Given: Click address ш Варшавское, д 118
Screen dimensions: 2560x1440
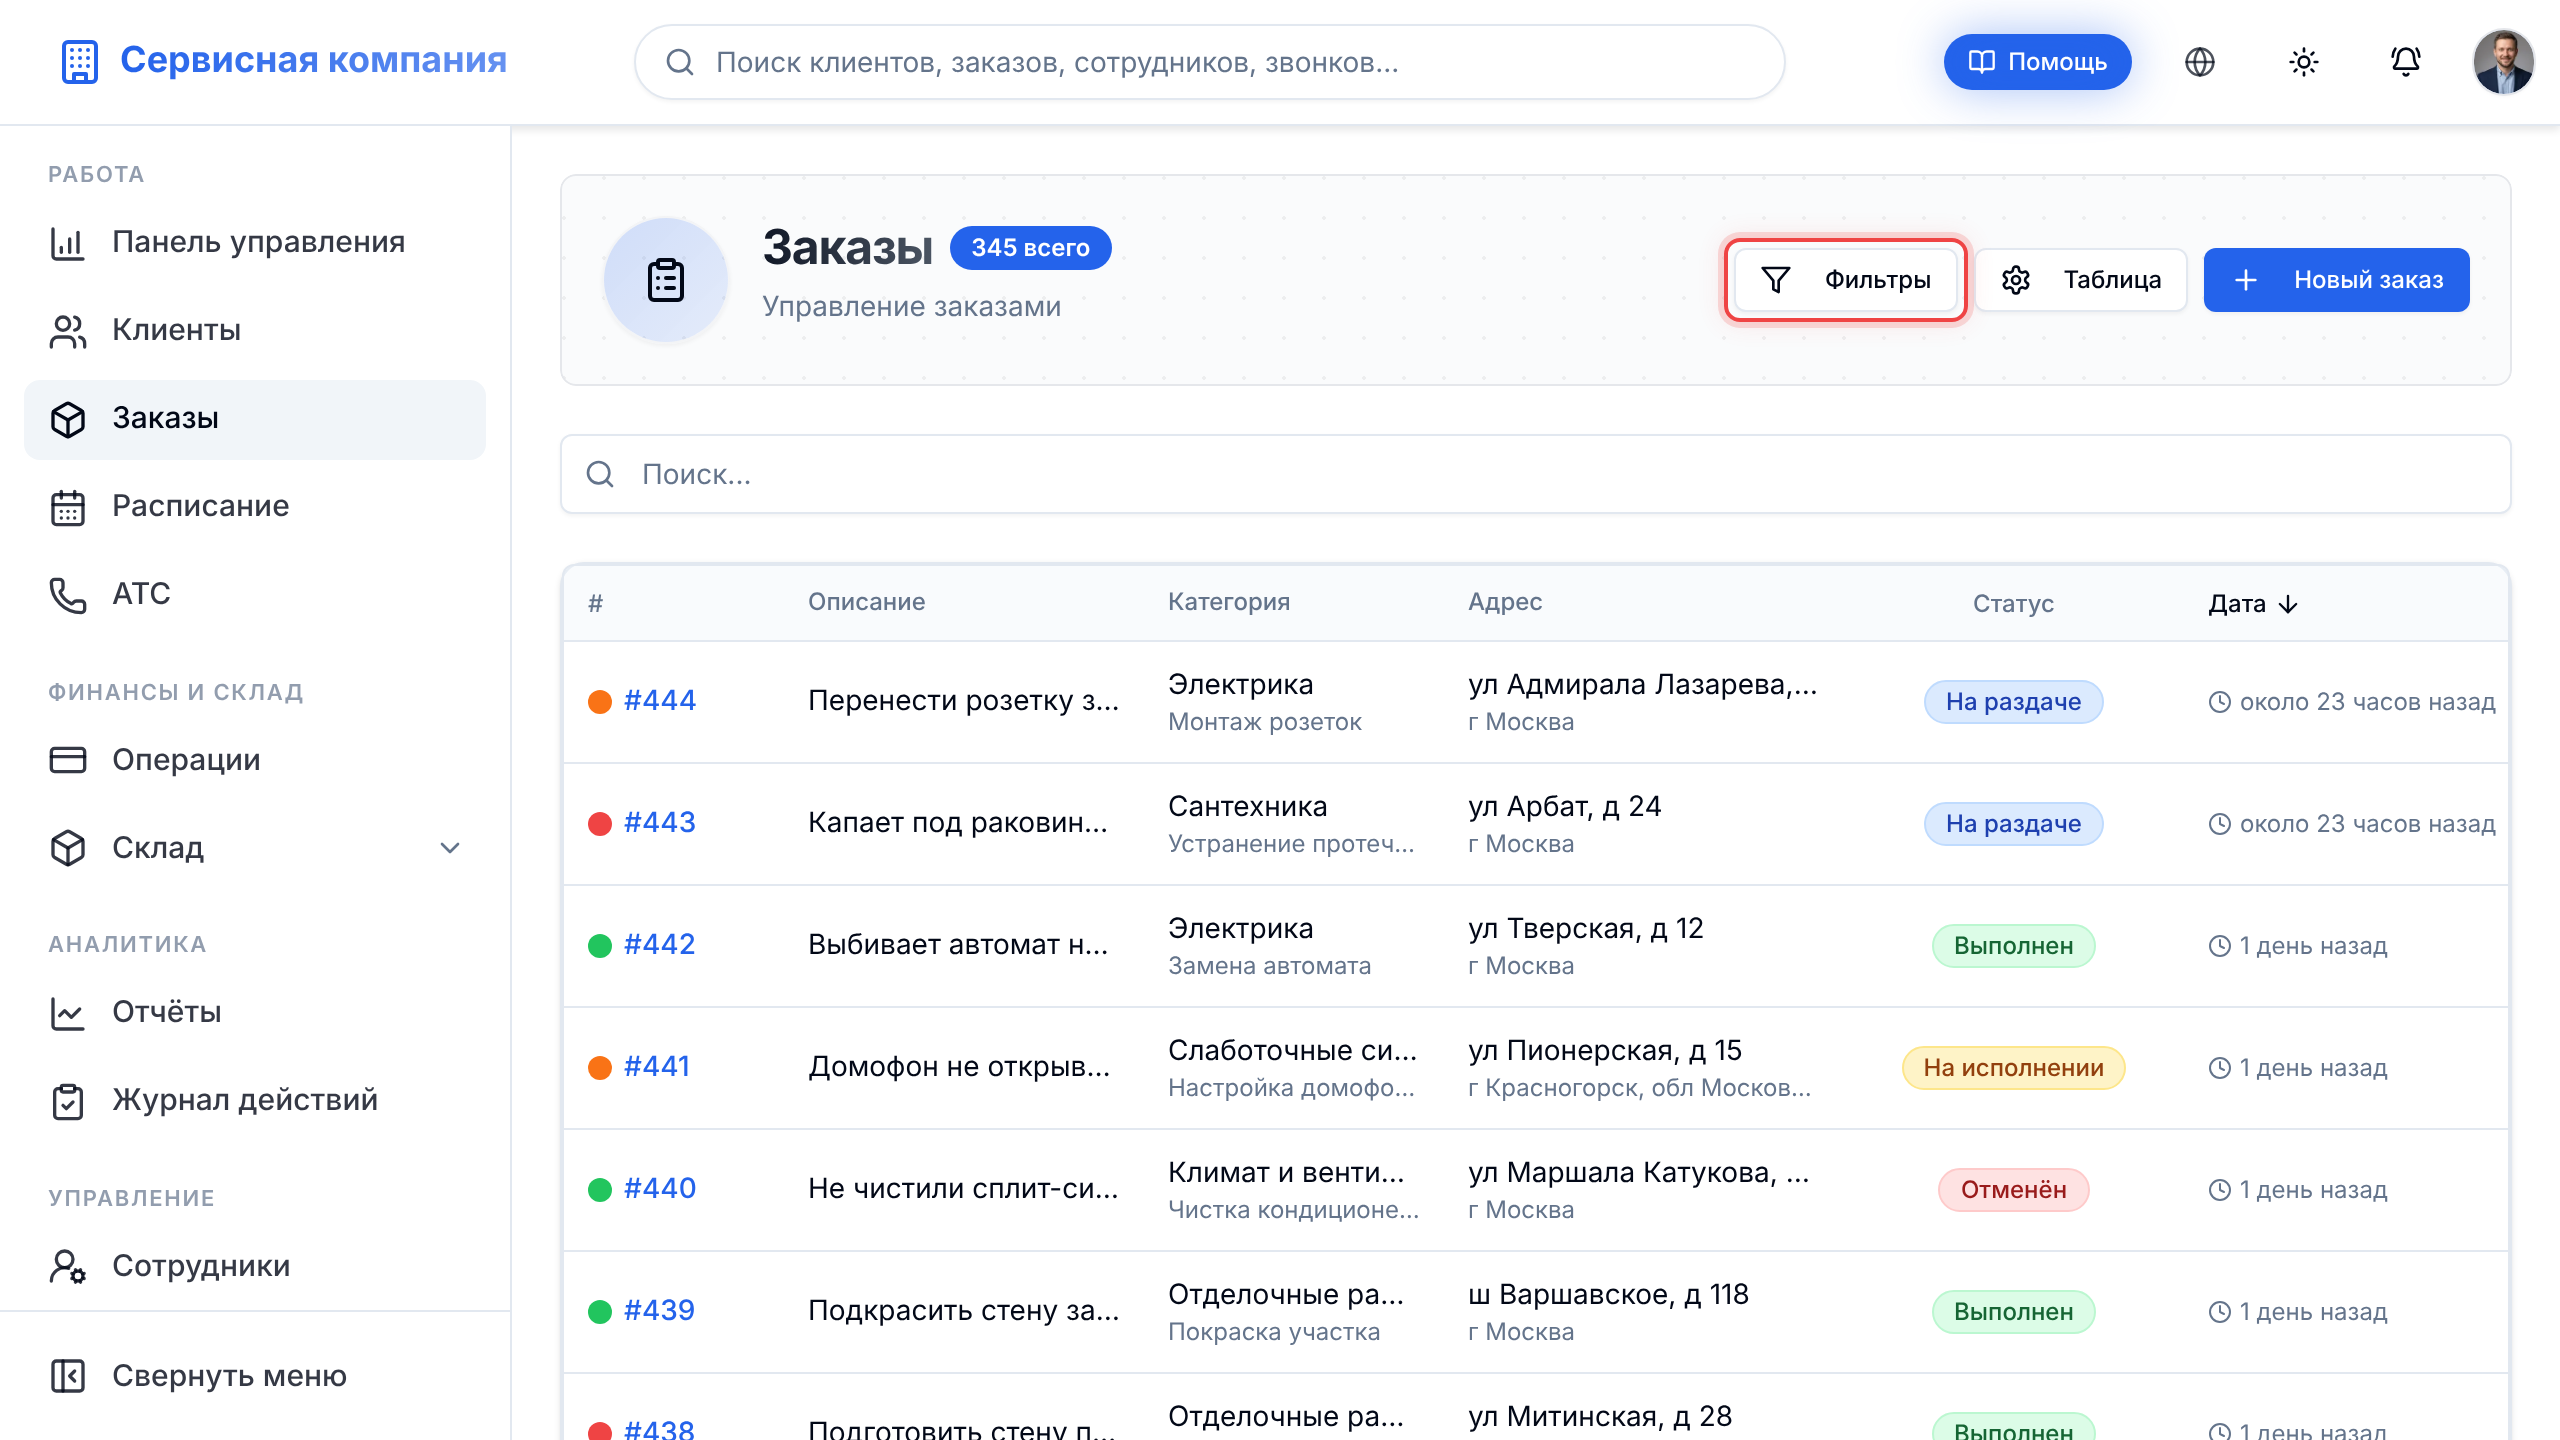Looking at the screenshot, I should tap(1608, 1295).
